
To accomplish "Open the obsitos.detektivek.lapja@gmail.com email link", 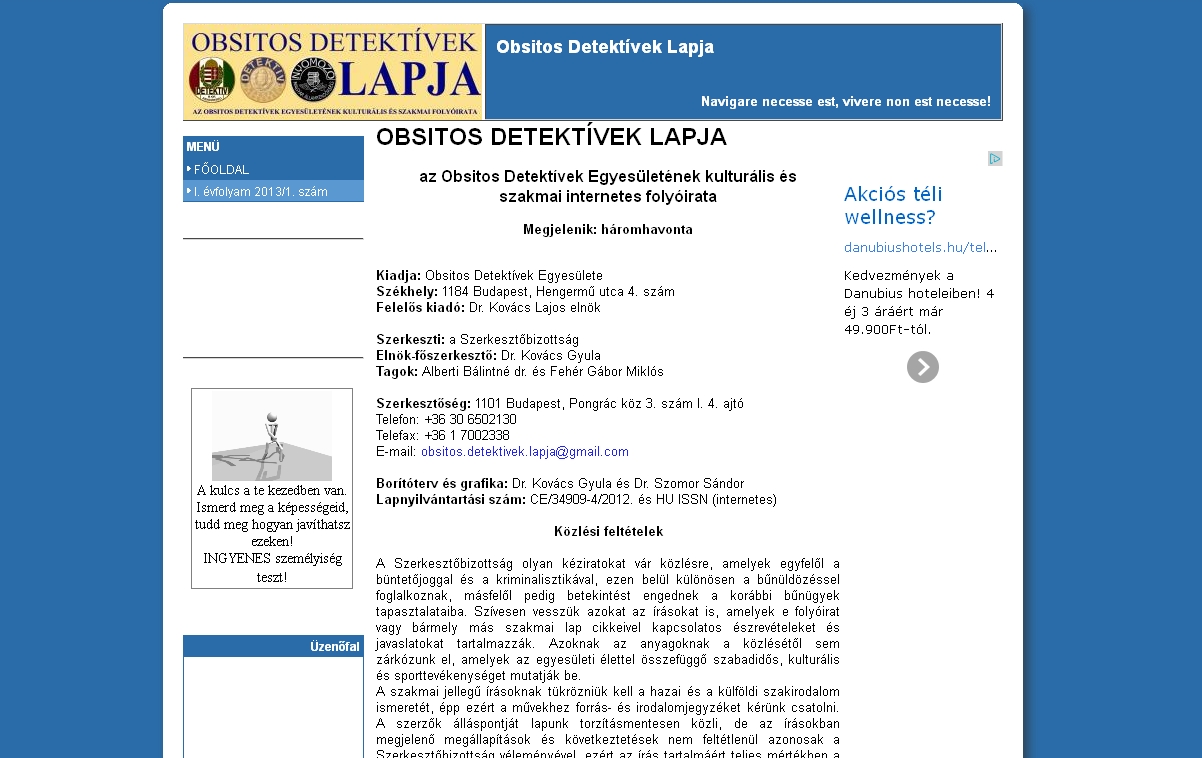I will click(x=525, y=452).
